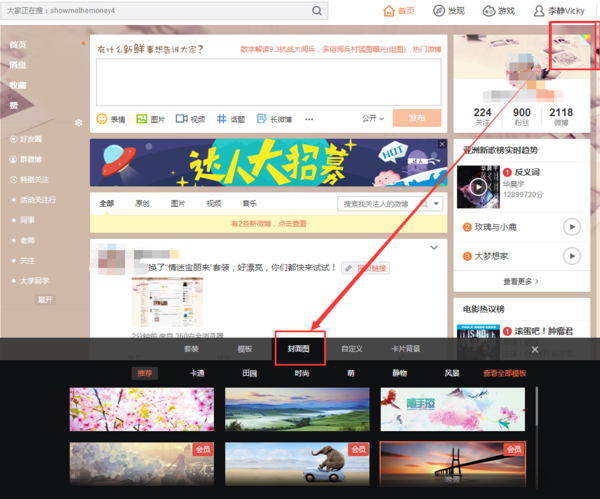Image resolution: width=600 pixels, height=499 pixels.
Task: Click the sidebar settings gear icon
Action: click(78, 122)
